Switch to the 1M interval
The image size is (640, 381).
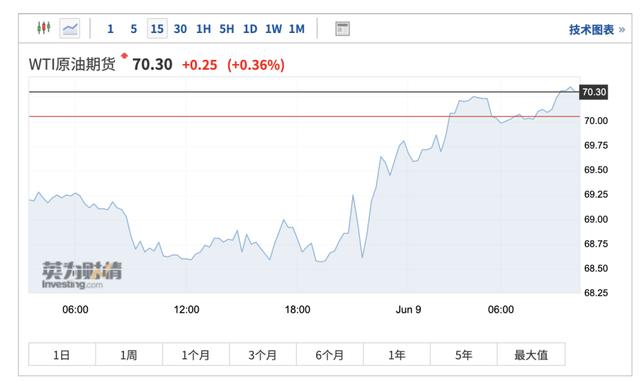(297, 29)
